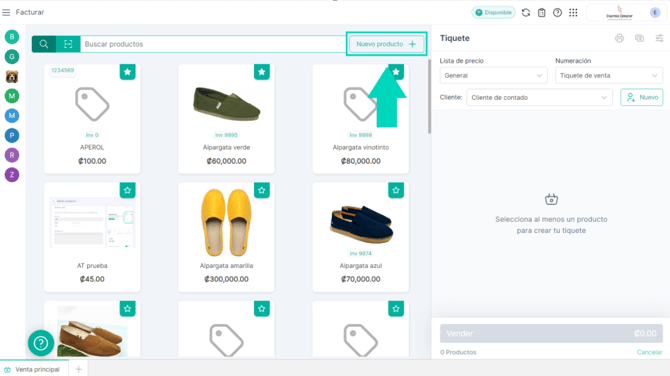Image resolution: width=670 pixels, height=376 pixels.
Task: Open the help question mark in header
Action: click(x=557, y=13)
